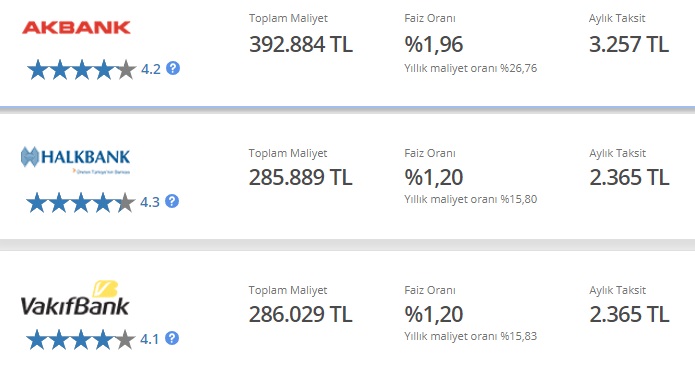Click Akbank total cost 392.884 TL
Screen dimensions: 695x374
click(301, 44)
